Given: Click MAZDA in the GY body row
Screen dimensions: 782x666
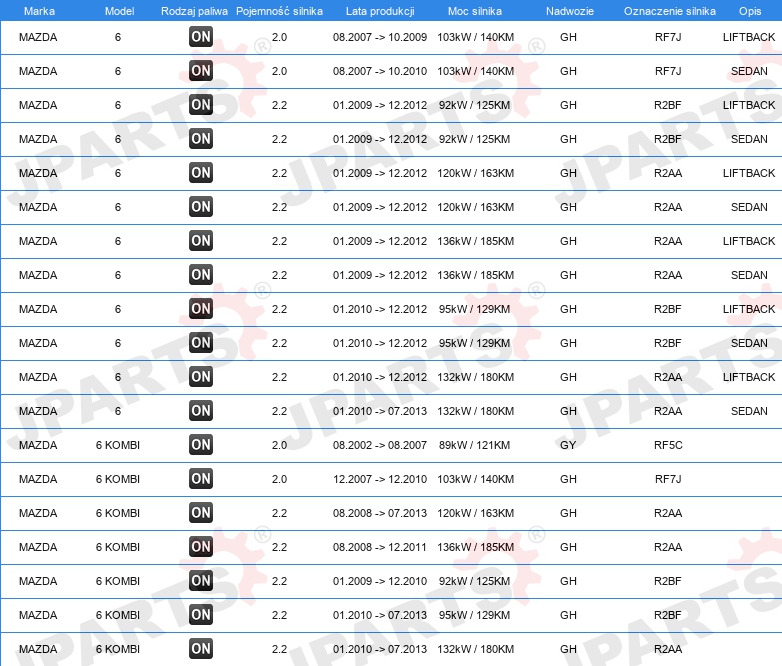Looking at the screenshot, I should [38, 445].
